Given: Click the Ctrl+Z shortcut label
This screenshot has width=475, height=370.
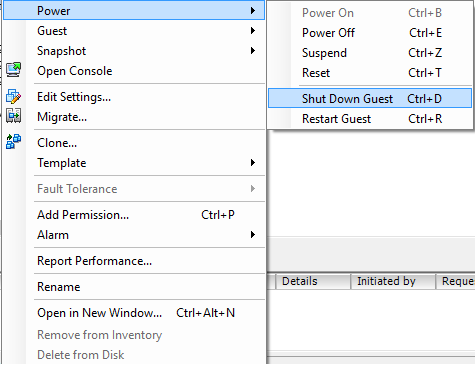Looking at the screenshot, I should tap(425, 53).
